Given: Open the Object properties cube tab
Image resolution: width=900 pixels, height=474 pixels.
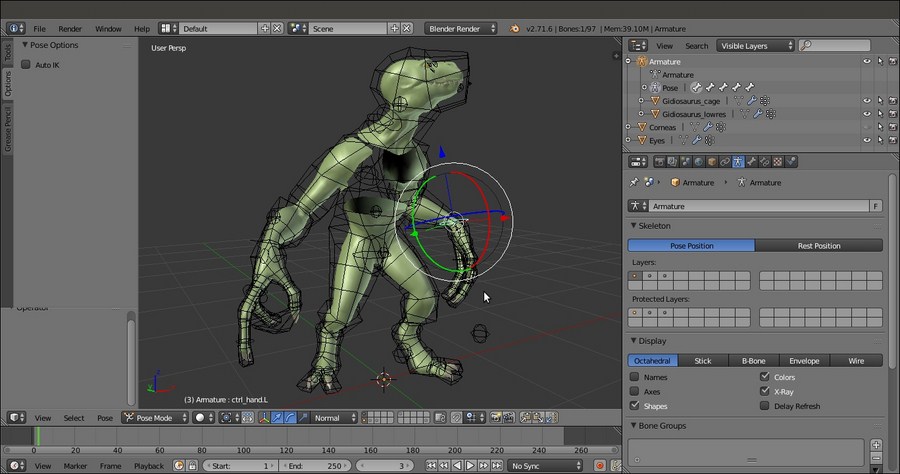Looking at the screenshot, I should click(x=712, y=162).
